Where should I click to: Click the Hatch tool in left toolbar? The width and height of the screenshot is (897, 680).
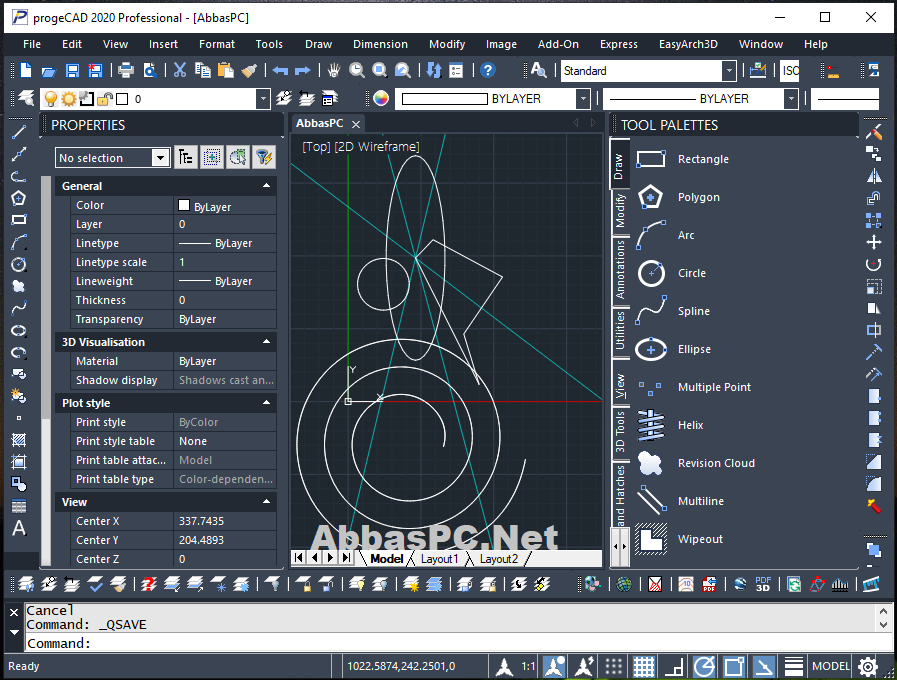tap(19, 440)
